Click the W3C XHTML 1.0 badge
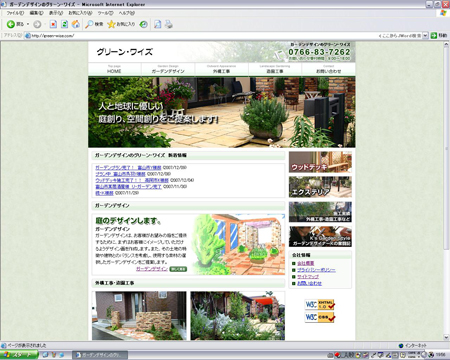 pyautogui.click(x=320, y=304)
